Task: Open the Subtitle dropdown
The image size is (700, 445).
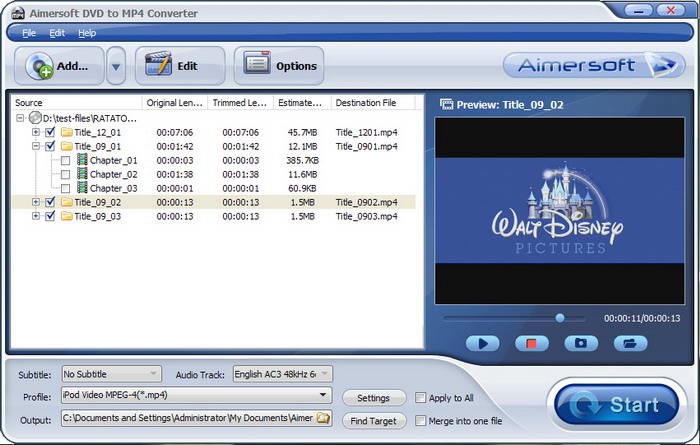Action: click(112, 374)
